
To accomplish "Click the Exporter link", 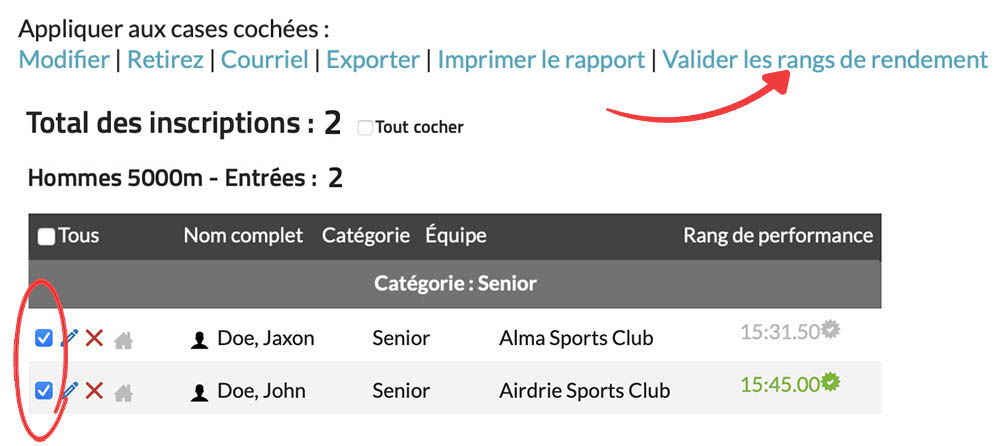I will click(x=373, y=60).
